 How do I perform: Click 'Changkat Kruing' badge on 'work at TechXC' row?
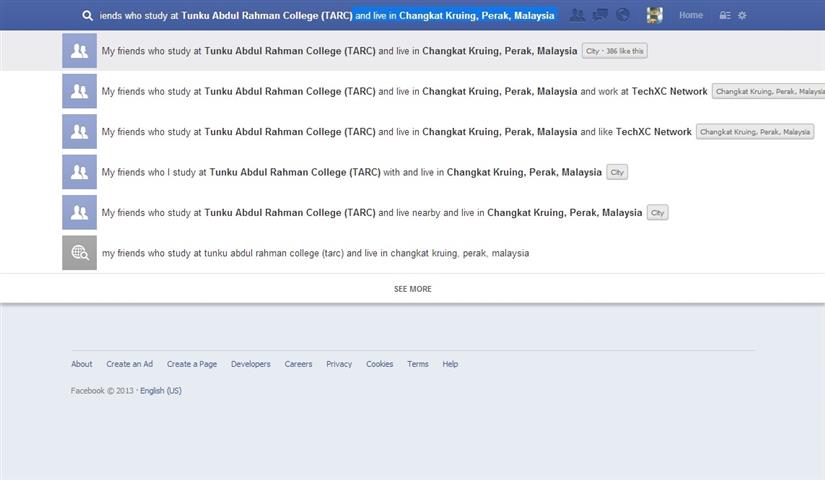pos(769,92)
